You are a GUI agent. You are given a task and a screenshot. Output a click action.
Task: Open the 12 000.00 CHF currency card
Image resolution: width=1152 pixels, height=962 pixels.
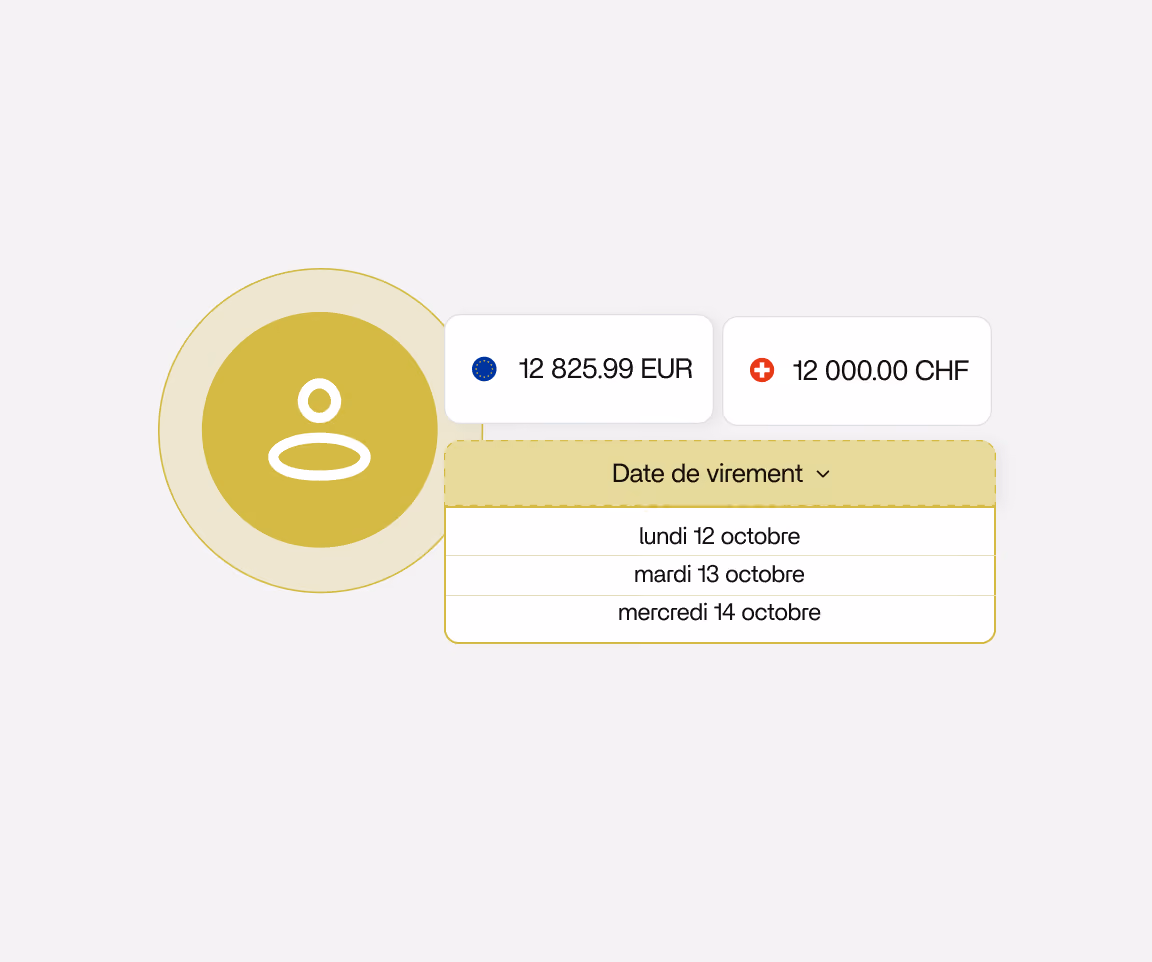pyautogui.click(x=857, y=370)
